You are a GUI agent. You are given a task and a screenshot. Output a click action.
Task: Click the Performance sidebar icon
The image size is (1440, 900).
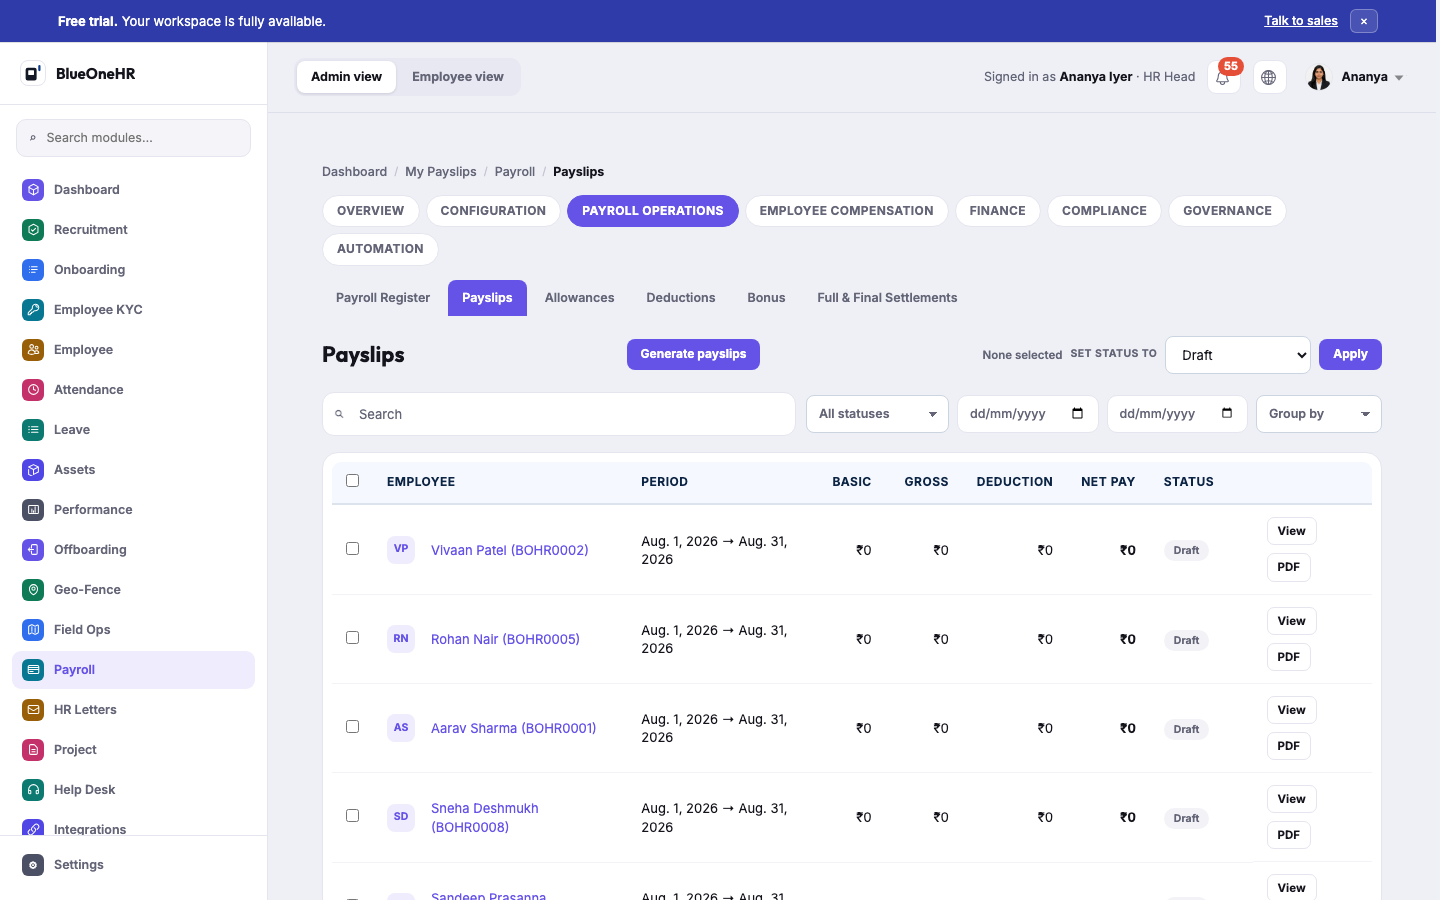[x=33, y=510]
